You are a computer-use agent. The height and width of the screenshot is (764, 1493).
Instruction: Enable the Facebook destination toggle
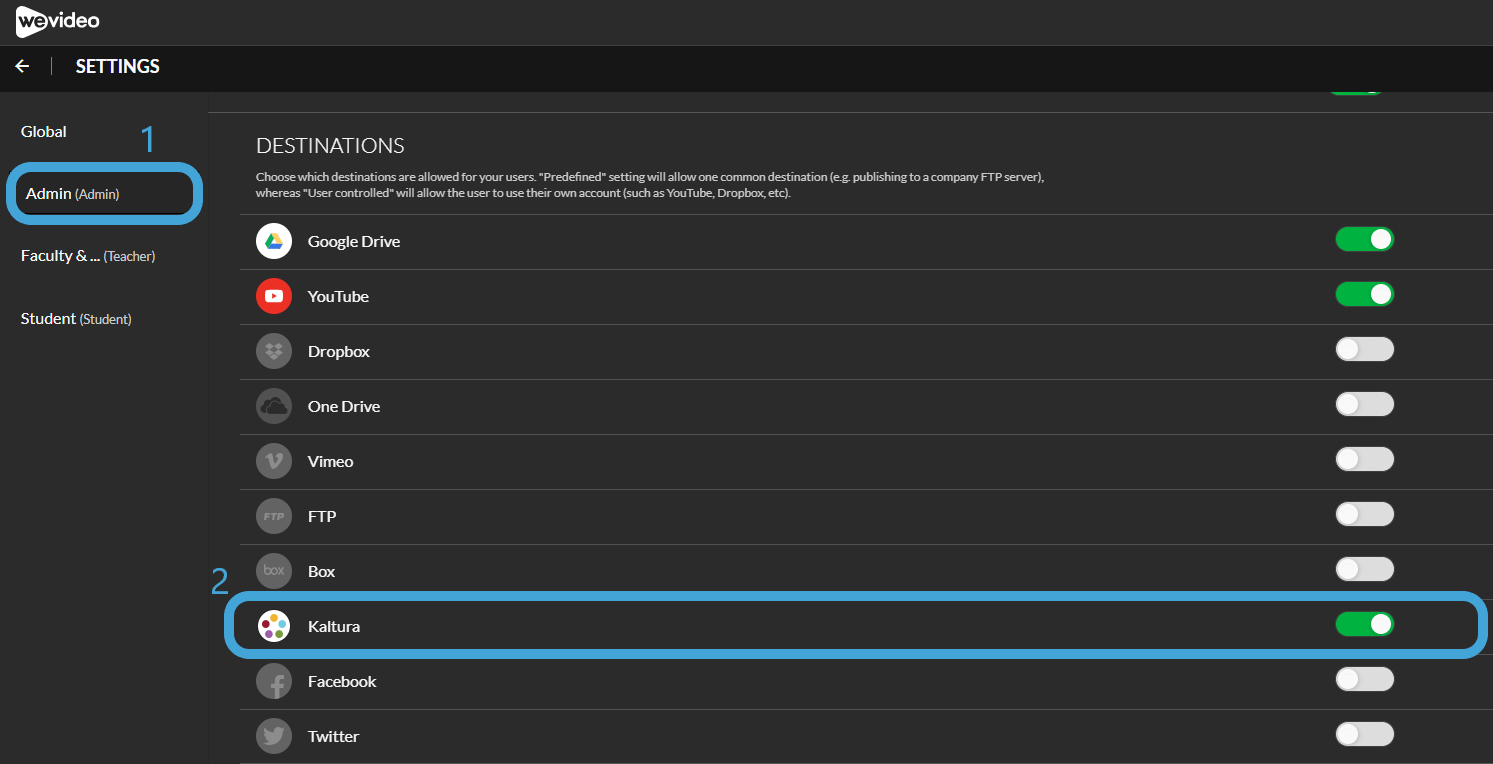pyautogui.click(x=1364, y=679)
